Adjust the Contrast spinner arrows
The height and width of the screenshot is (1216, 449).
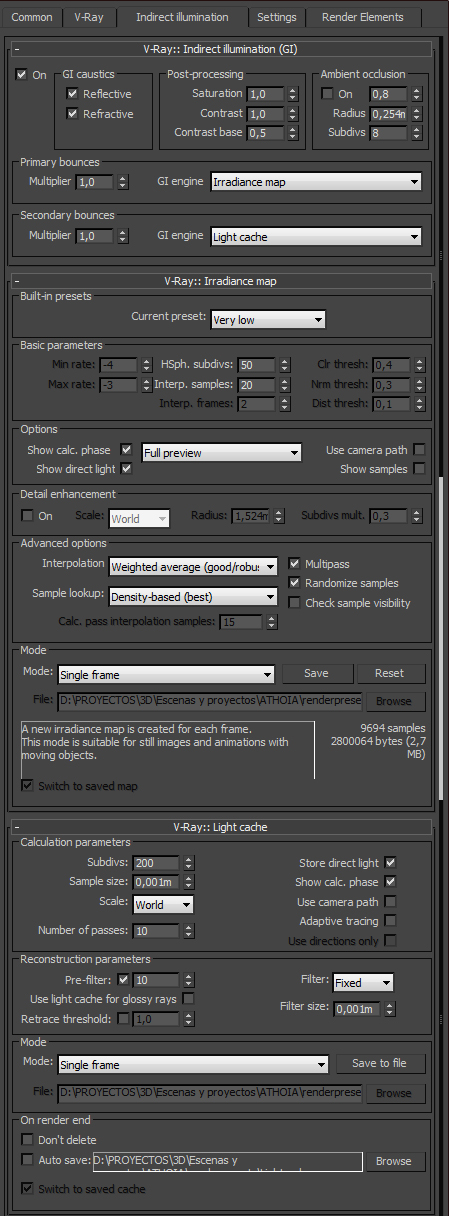[292, 114]
